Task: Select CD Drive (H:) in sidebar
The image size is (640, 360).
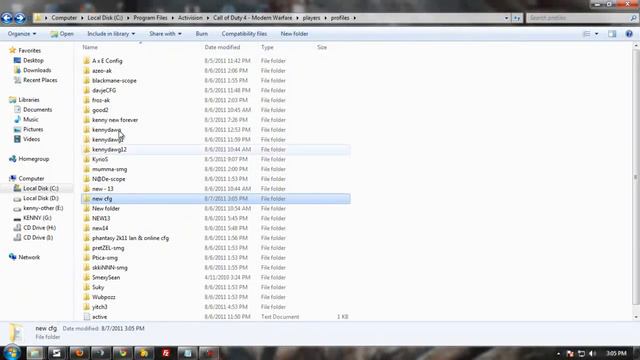Action: pyautogui.click(x=39, y=228)
